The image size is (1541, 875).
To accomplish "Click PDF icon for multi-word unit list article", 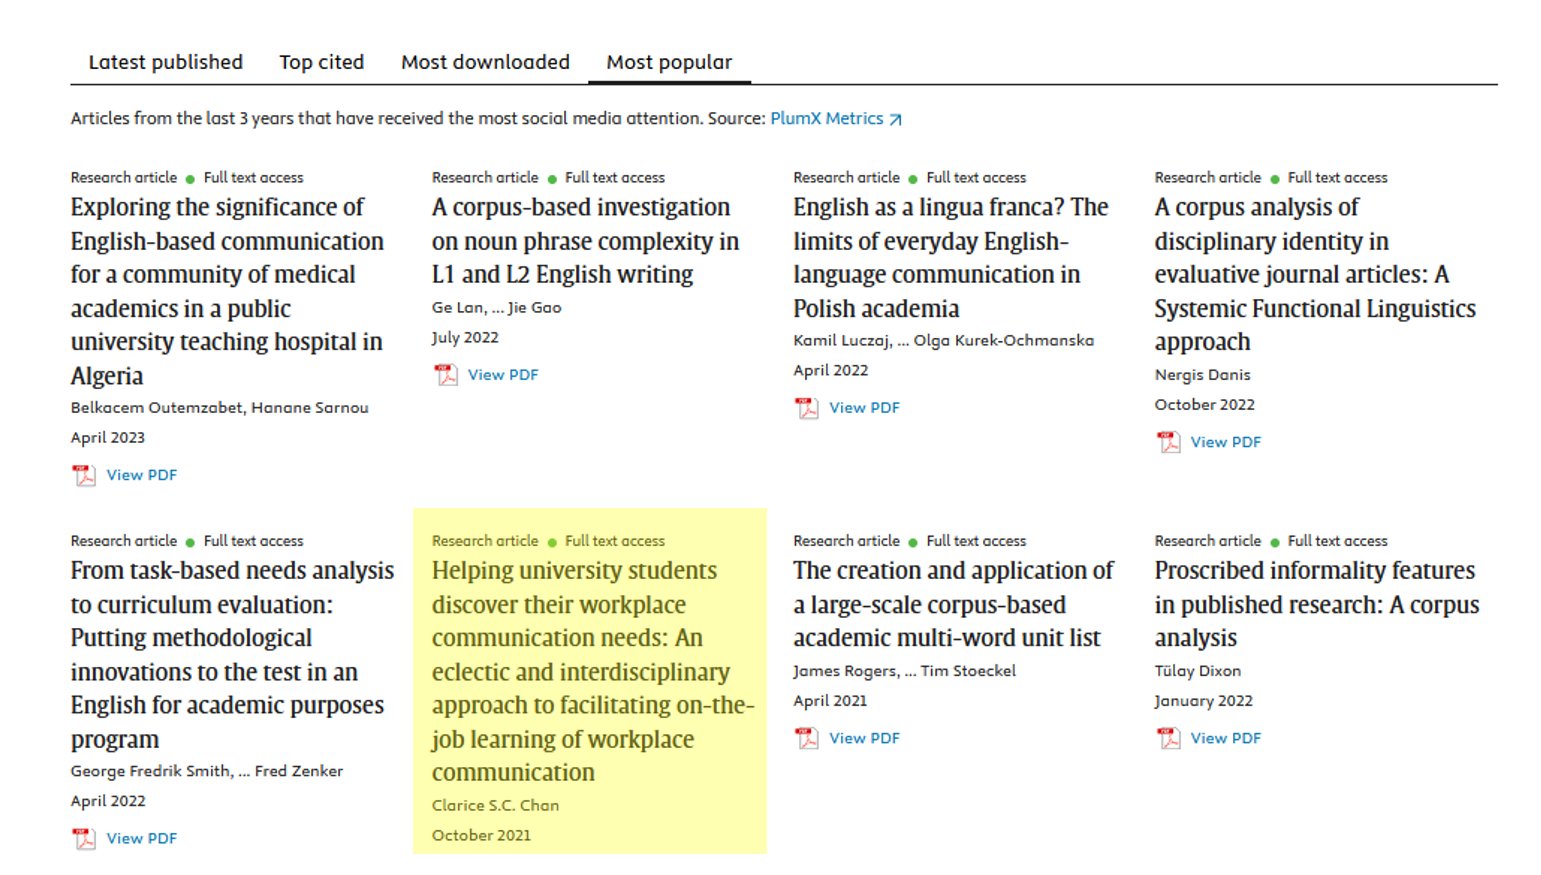I will pyautogui.click(x=806, y=738).
